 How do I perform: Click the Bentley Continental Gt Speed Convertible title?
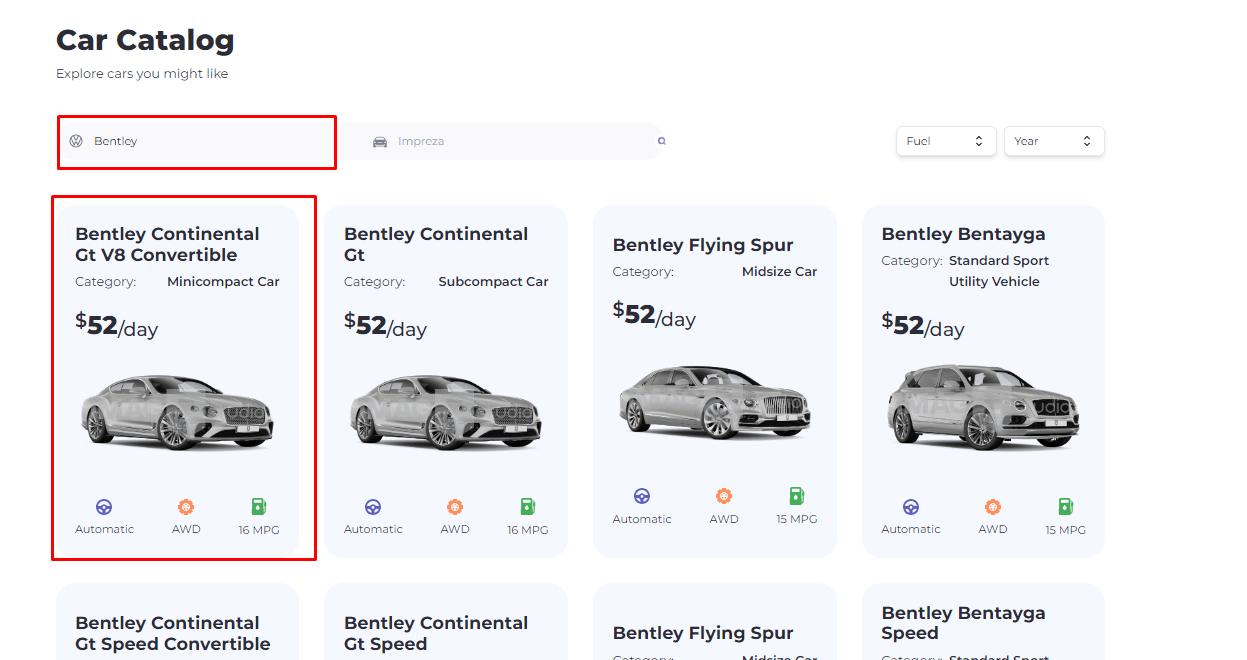173,633
